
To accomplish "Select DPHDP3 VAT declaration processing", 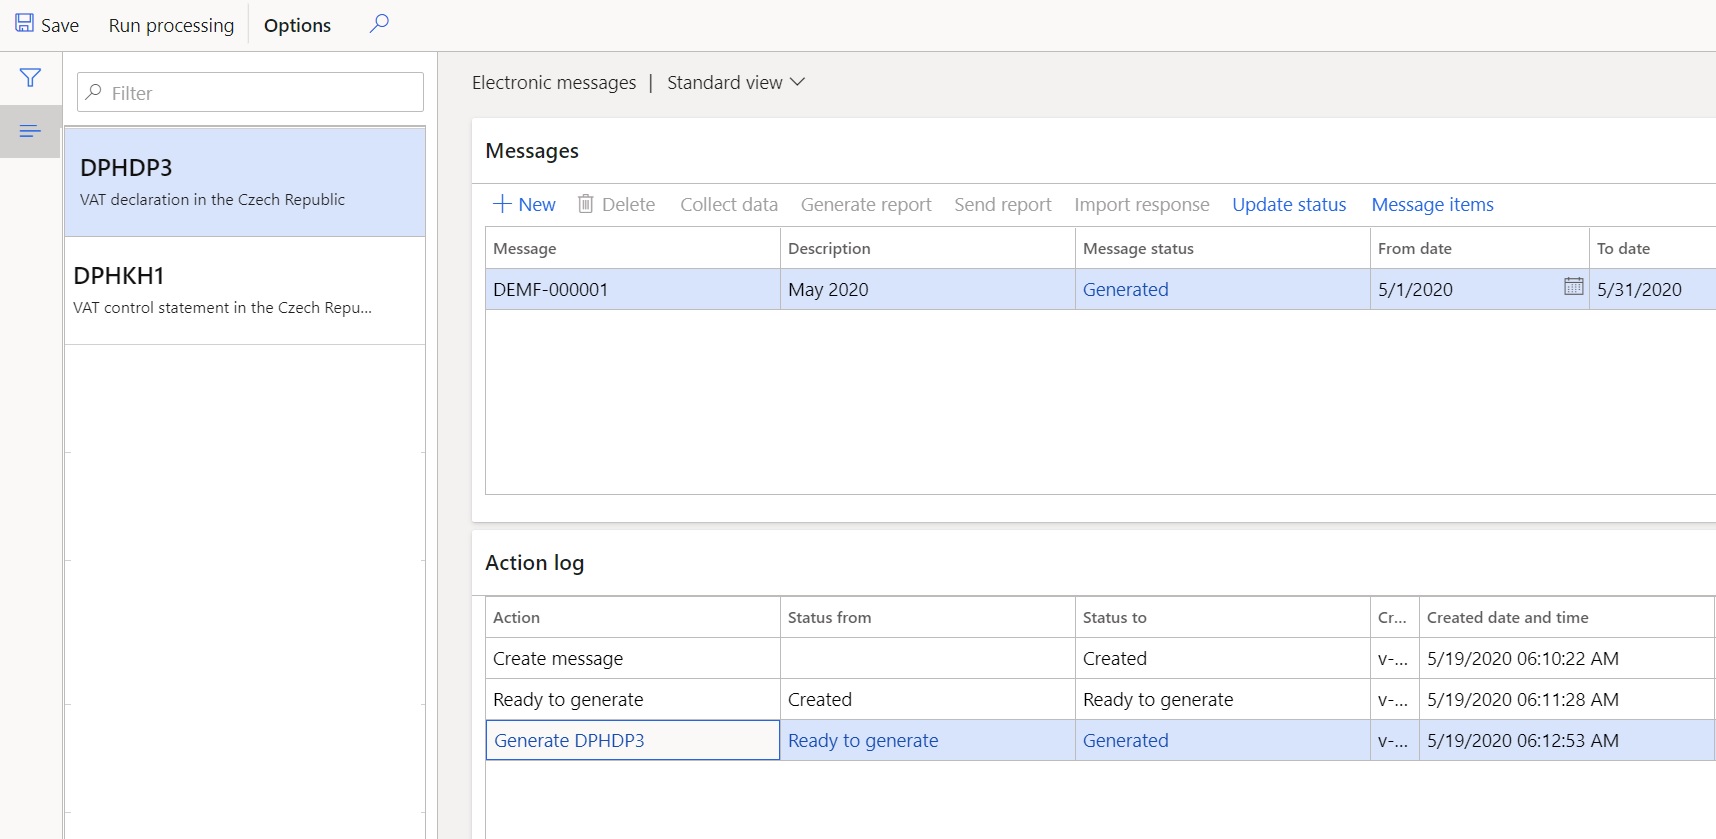I will coord(245,182).
